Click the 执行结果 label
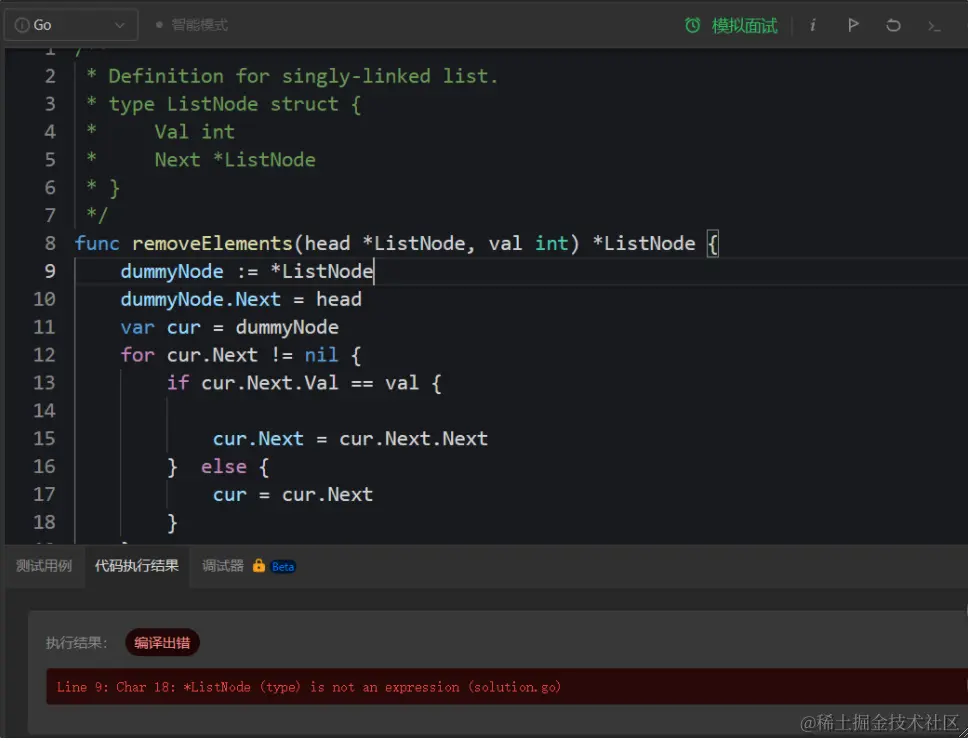Image resolution: width=968 pixels, height=741 pixels. 77,643
